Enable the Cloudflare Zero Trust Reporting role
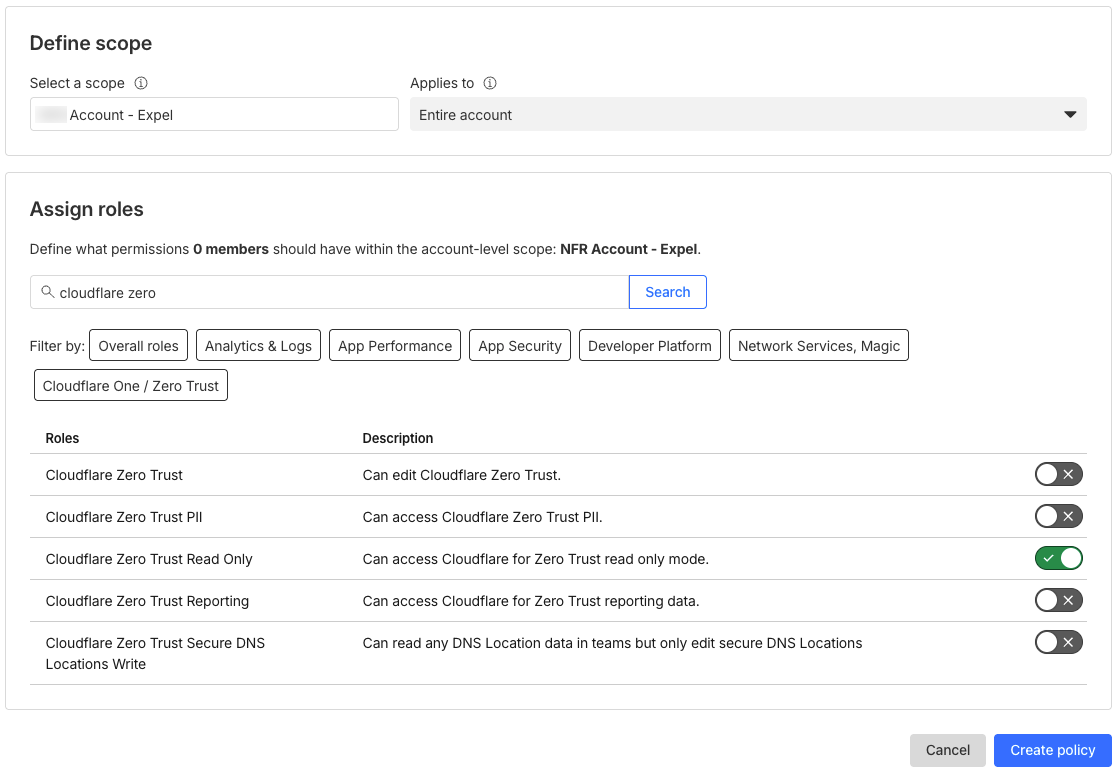 click(1058, 601)
